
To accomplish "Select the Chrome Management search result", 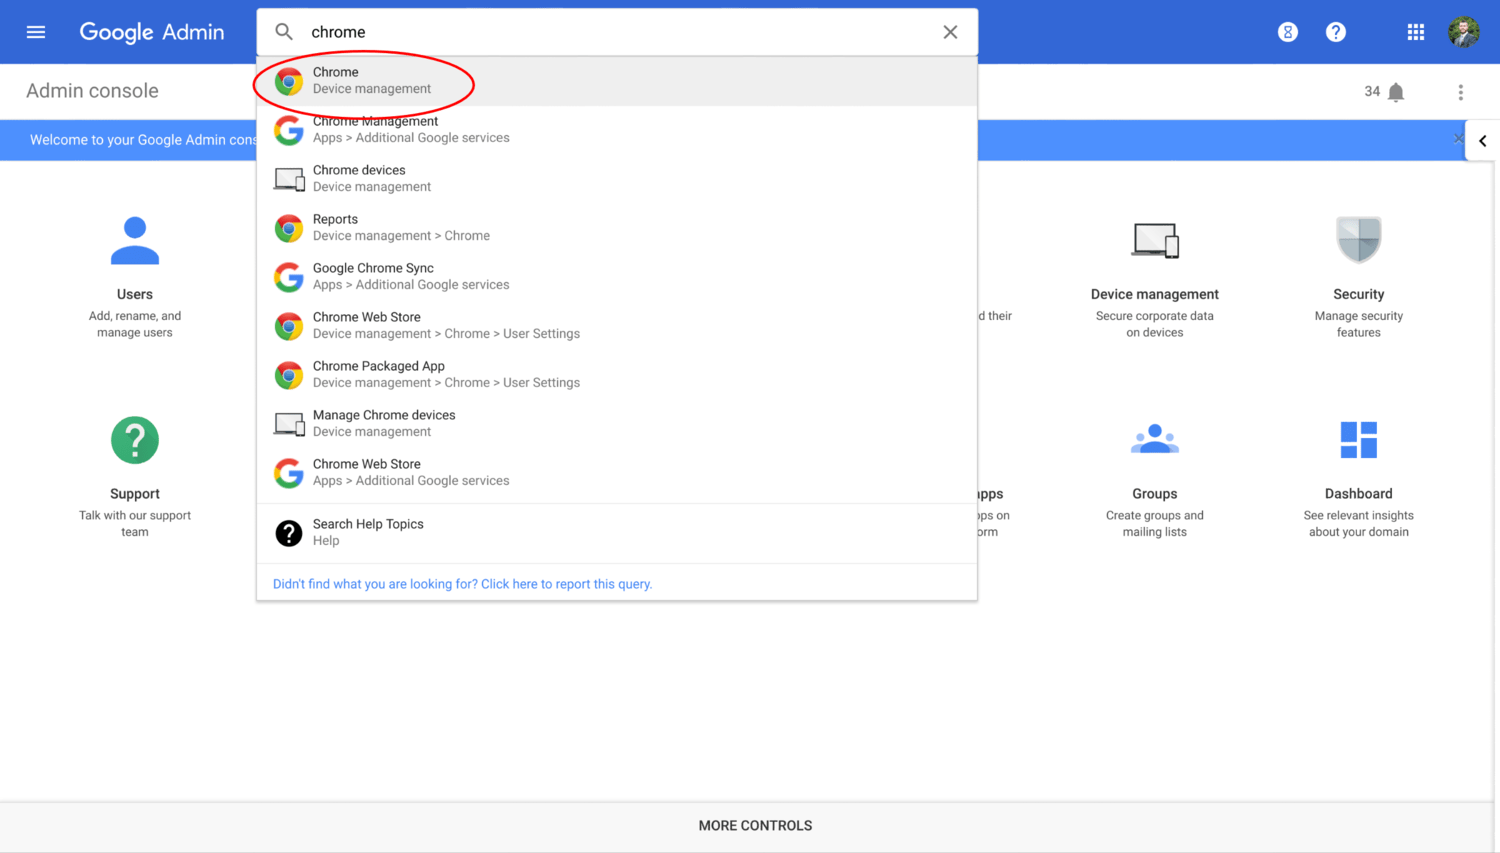I will click(x=617, y=130).
